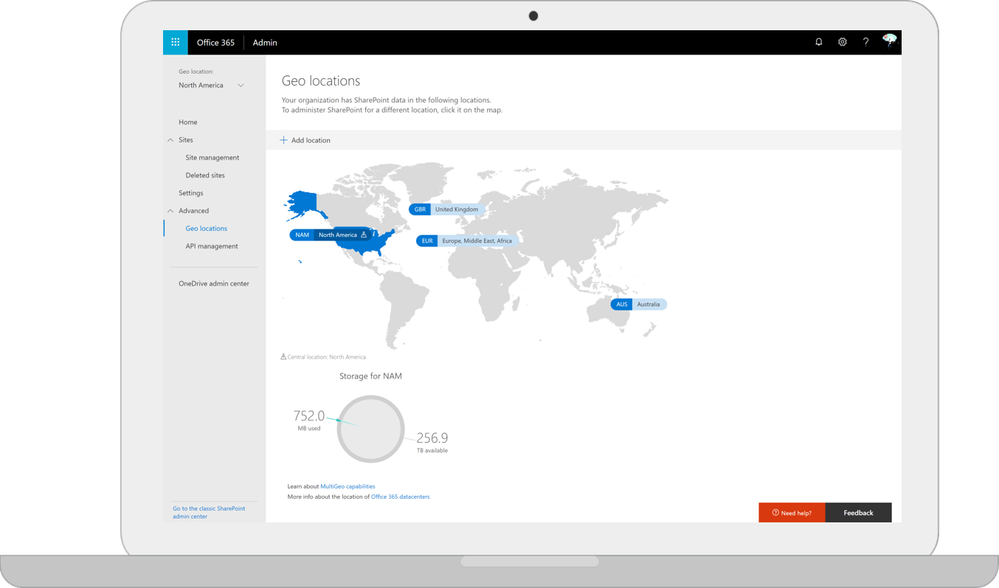Screen dimensions: 999x588
Task: Click the Central location: North America caption
Action: click(324, 357)
